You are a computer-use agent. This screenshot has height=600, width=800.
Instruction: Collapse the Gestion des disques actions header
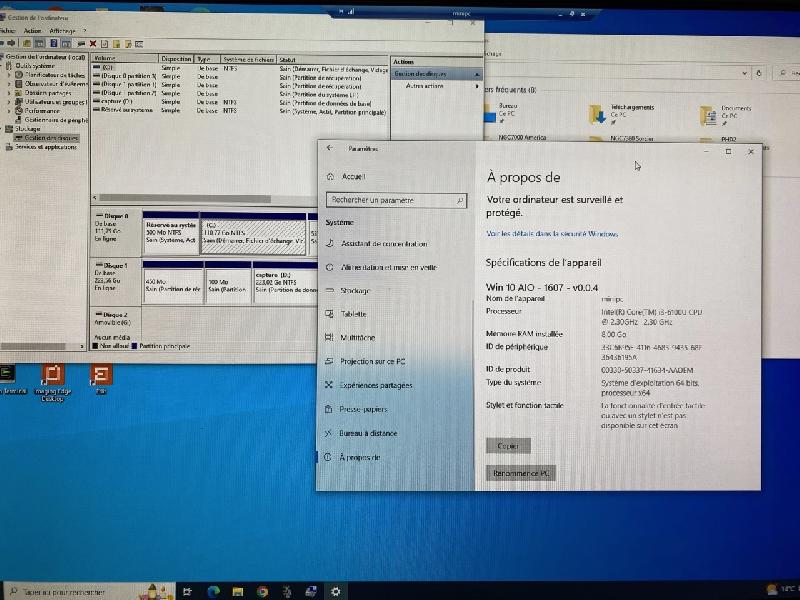point(477,74)
